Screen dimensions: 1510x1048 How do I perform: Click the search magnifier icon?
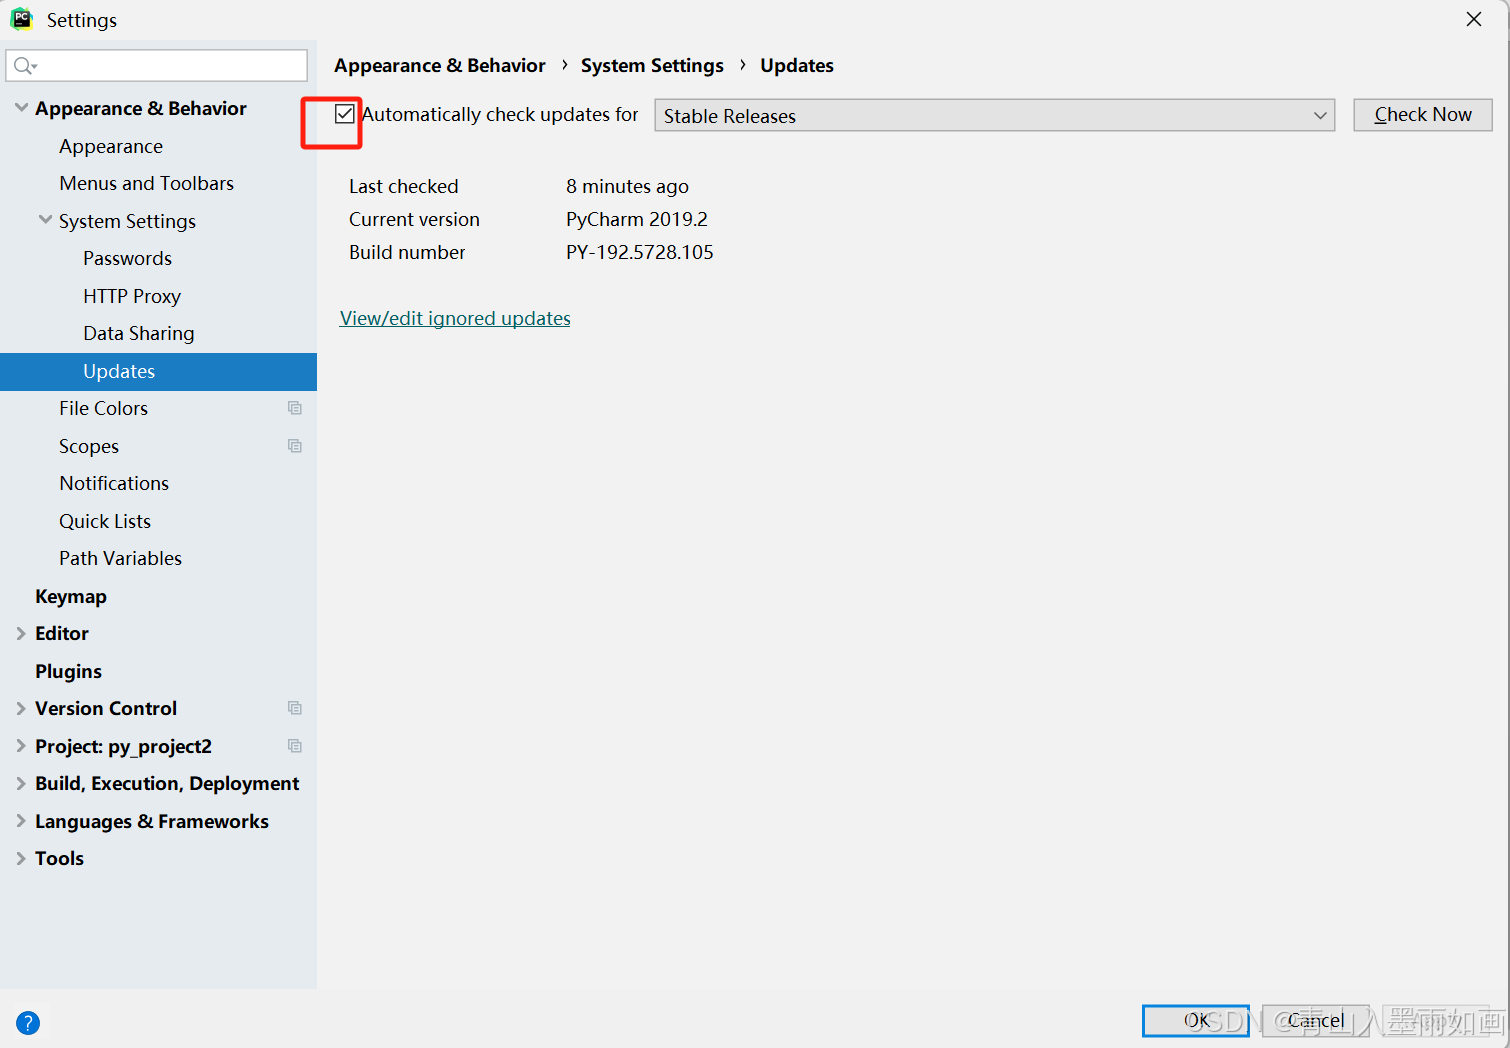pos(24,66)
